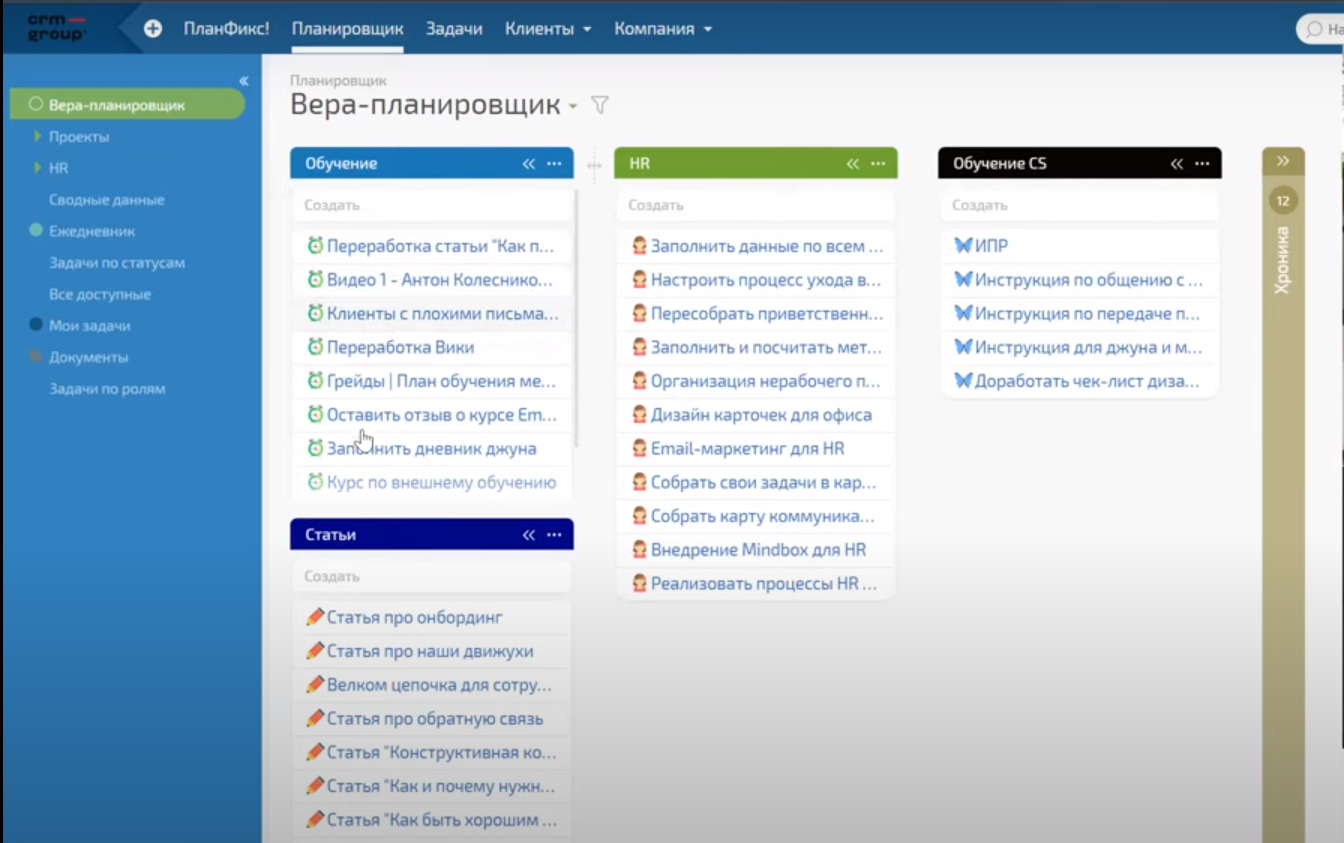This screenshot has width=1344, height=843.
Task: Click Создать field in Обучение column
Action: pyautogui.click(x=433, y=205)
